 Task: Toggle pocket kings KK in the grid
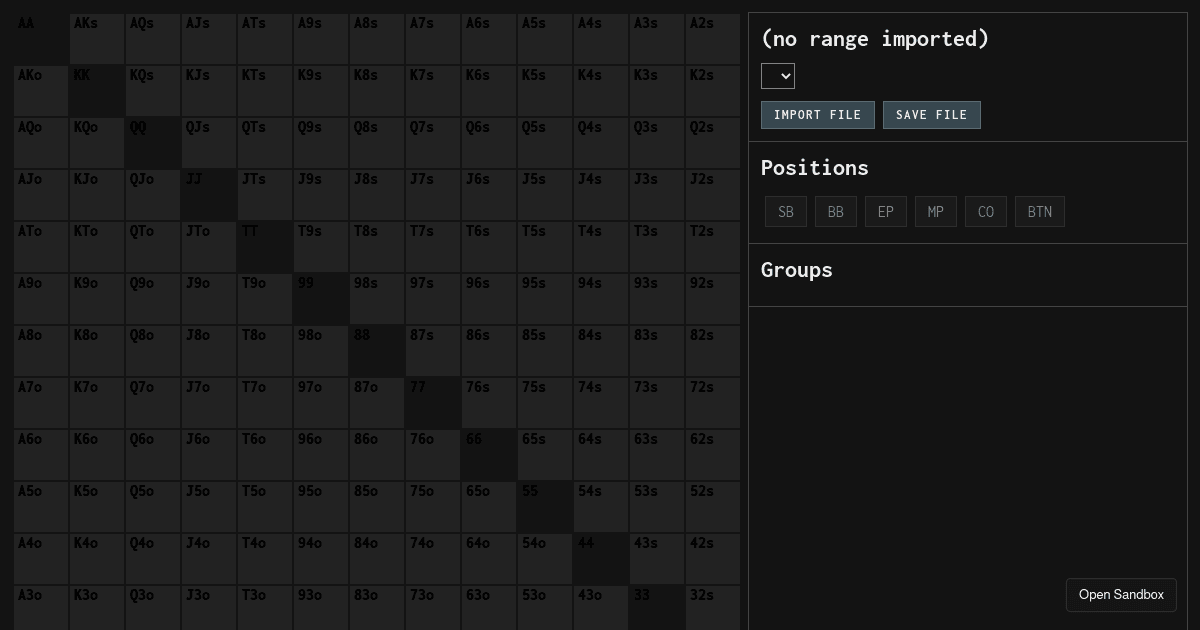pyautogui.click(x=96, y=90)
